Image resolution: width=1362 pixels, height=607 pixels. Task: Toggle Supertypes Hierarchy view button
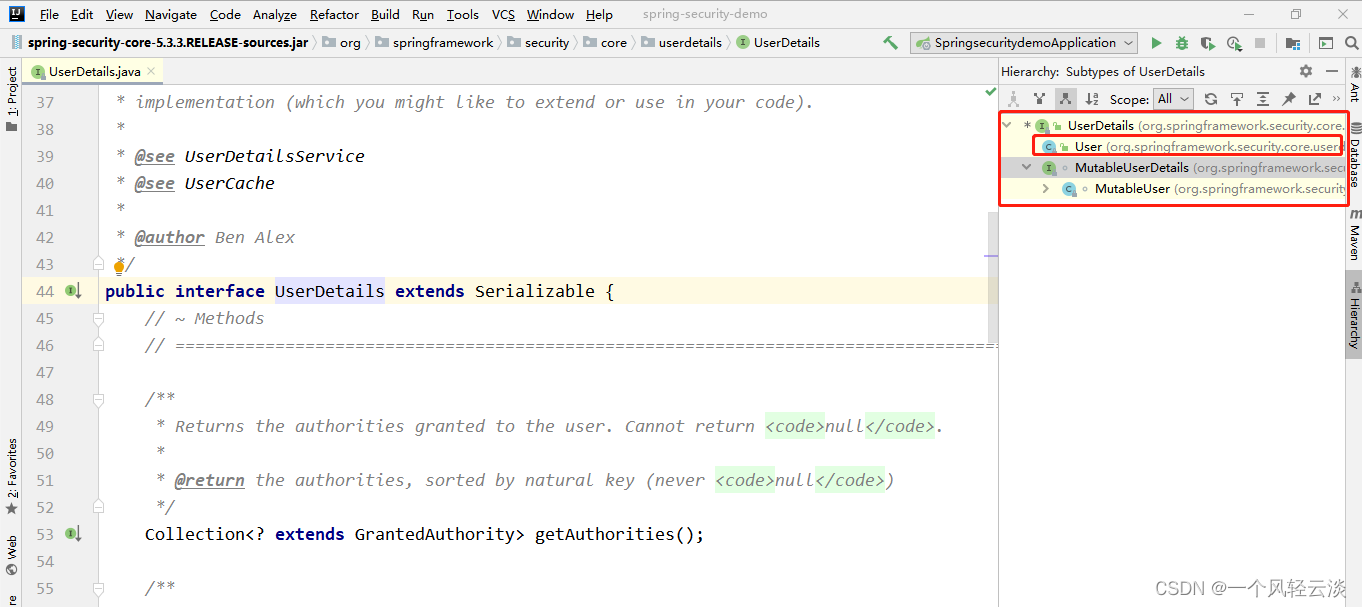click(x=1040, y=99)
